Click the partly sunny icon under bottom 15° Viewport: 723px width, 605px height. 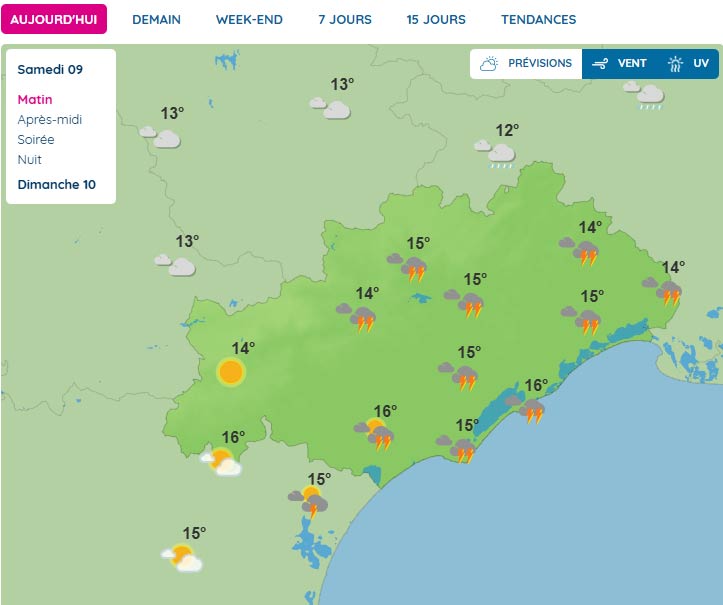click(x=182, y=558)
